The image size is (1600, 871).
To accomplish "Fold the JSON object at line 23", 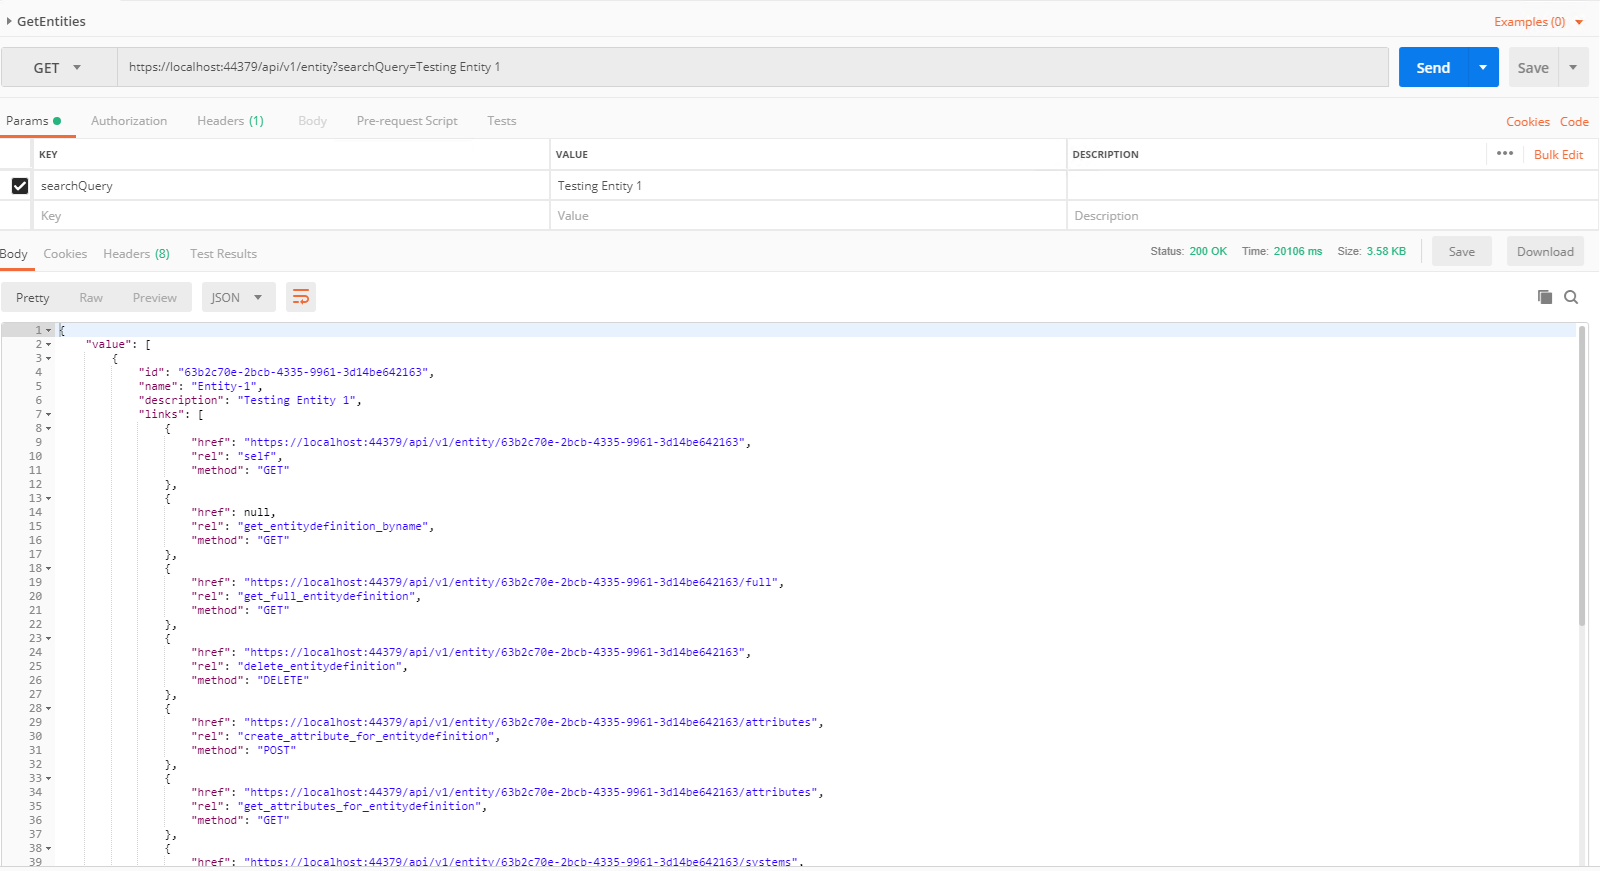I will pos(49,639).
